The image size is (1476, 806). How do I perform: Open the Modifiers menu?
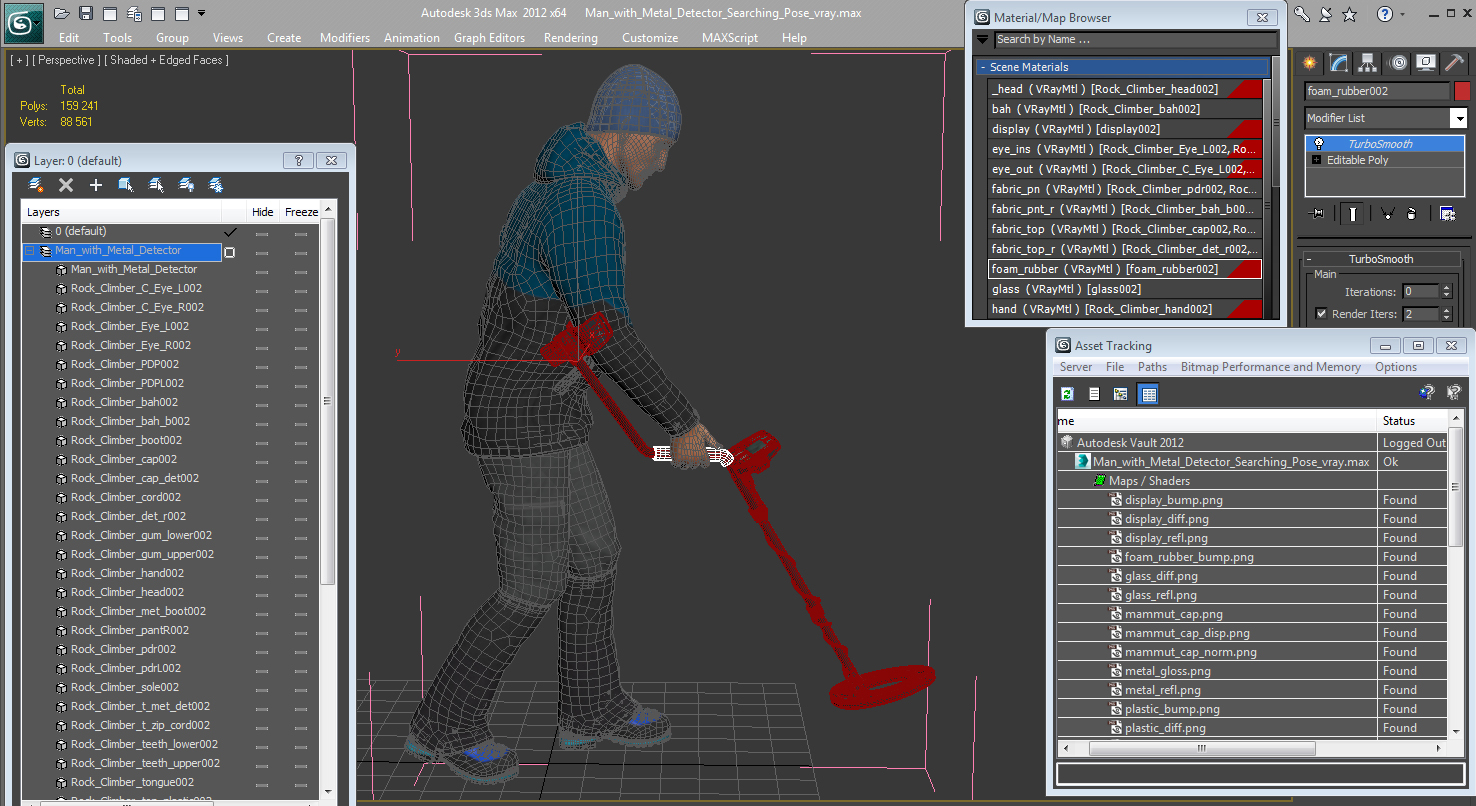tap(345, 38)
